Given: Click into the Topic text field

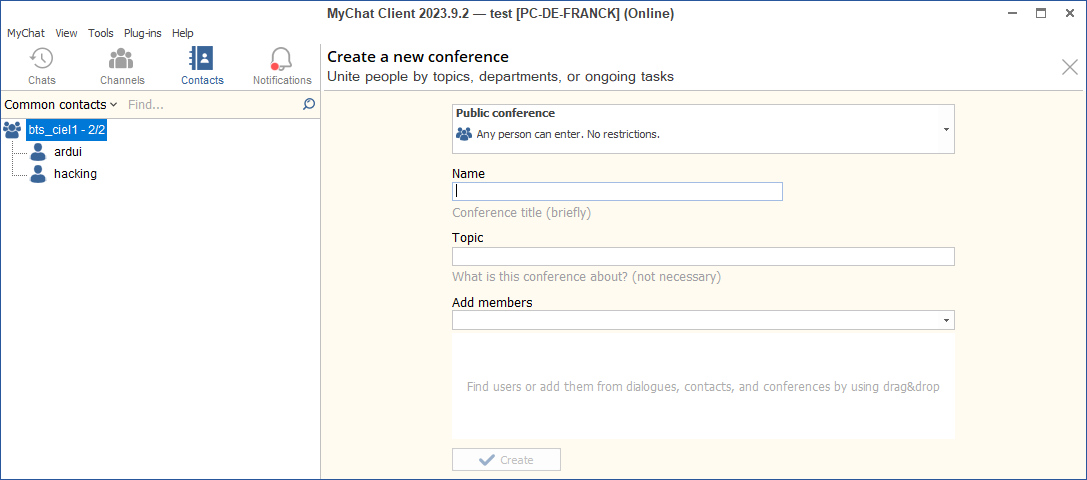Looking at the screenshot, I should [x=703, y=257].
